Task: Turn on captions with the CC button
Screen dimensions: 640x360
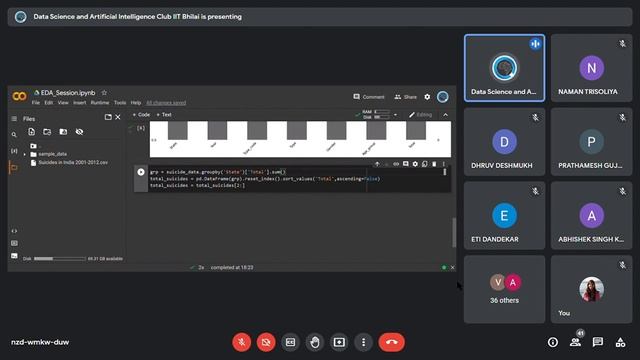Action: pos(290,342)
